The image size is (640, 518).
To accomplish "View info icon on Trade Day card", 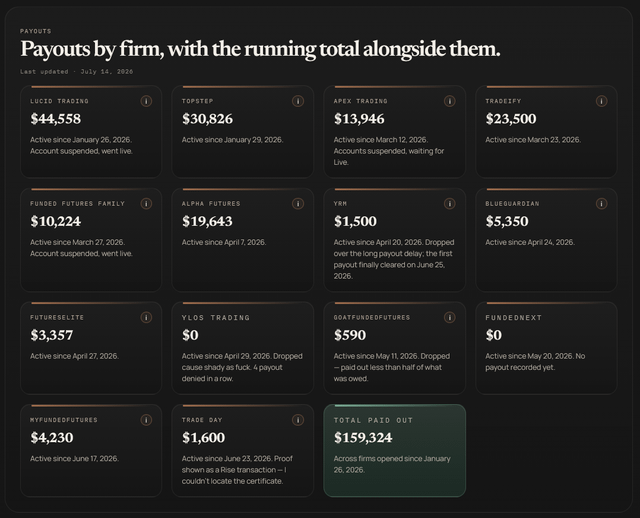I will tap(298, 420).
